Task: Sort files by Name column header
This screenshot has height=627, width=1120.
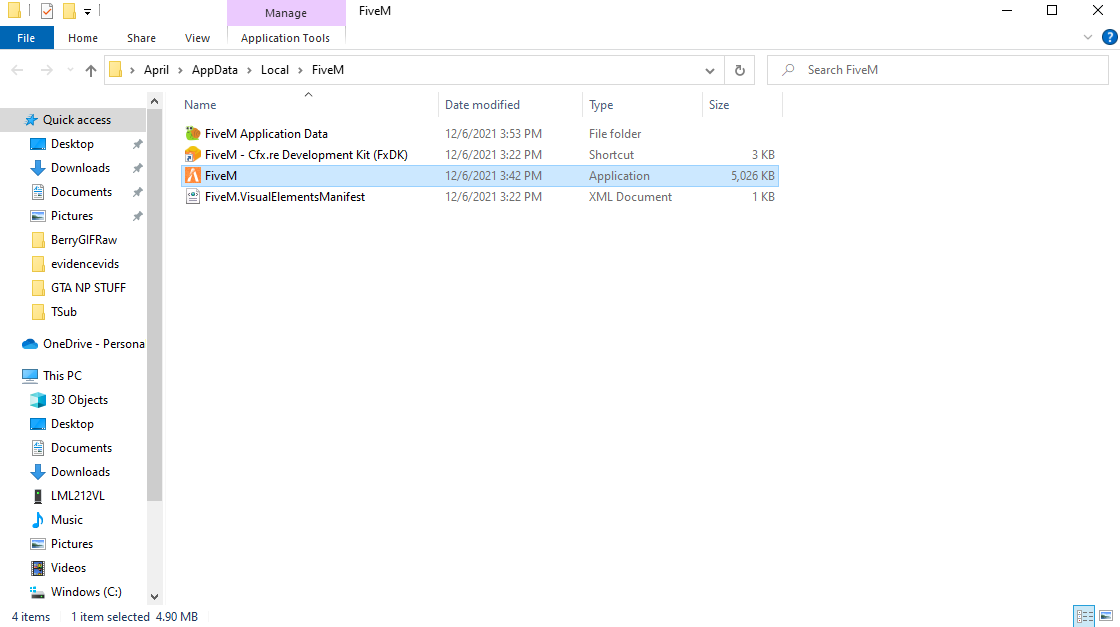Action: coord(309,105)
